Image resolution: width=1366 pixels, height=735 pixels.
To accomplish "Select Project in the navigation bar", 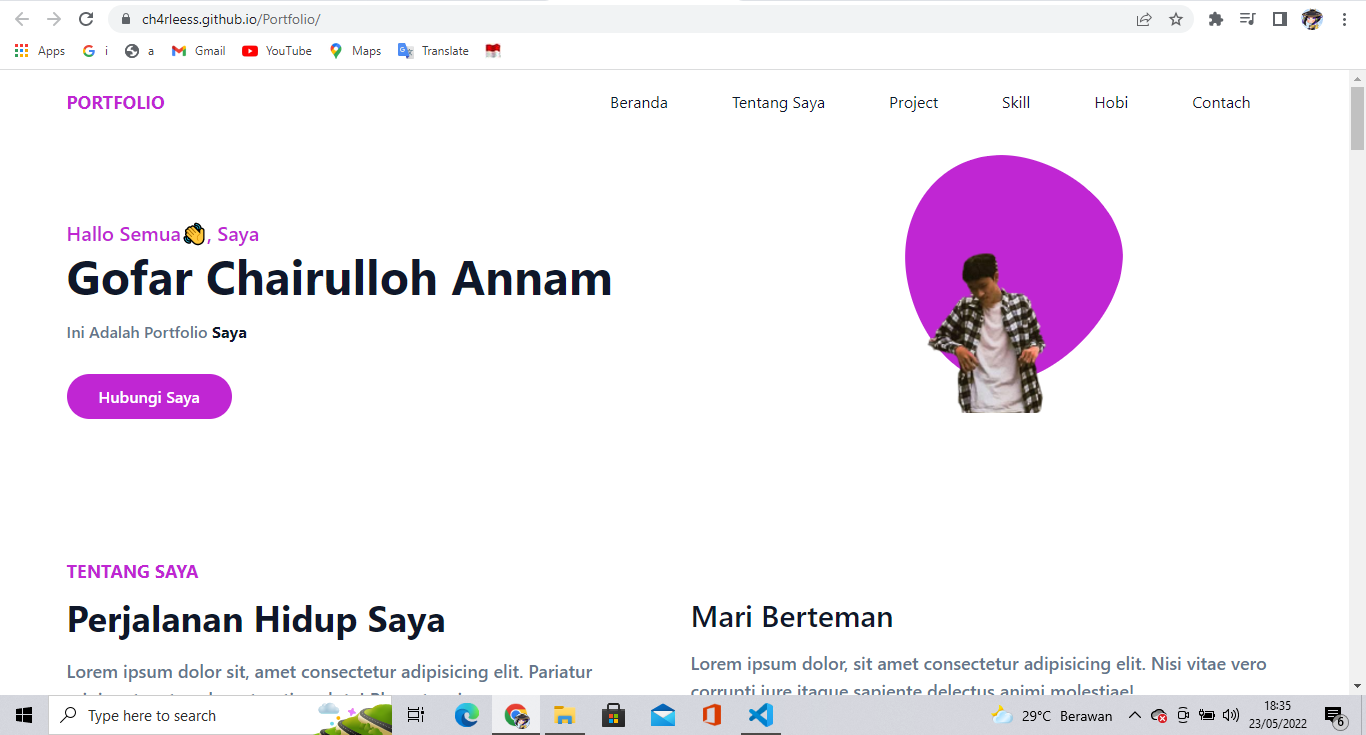I will tap(914, 103).
